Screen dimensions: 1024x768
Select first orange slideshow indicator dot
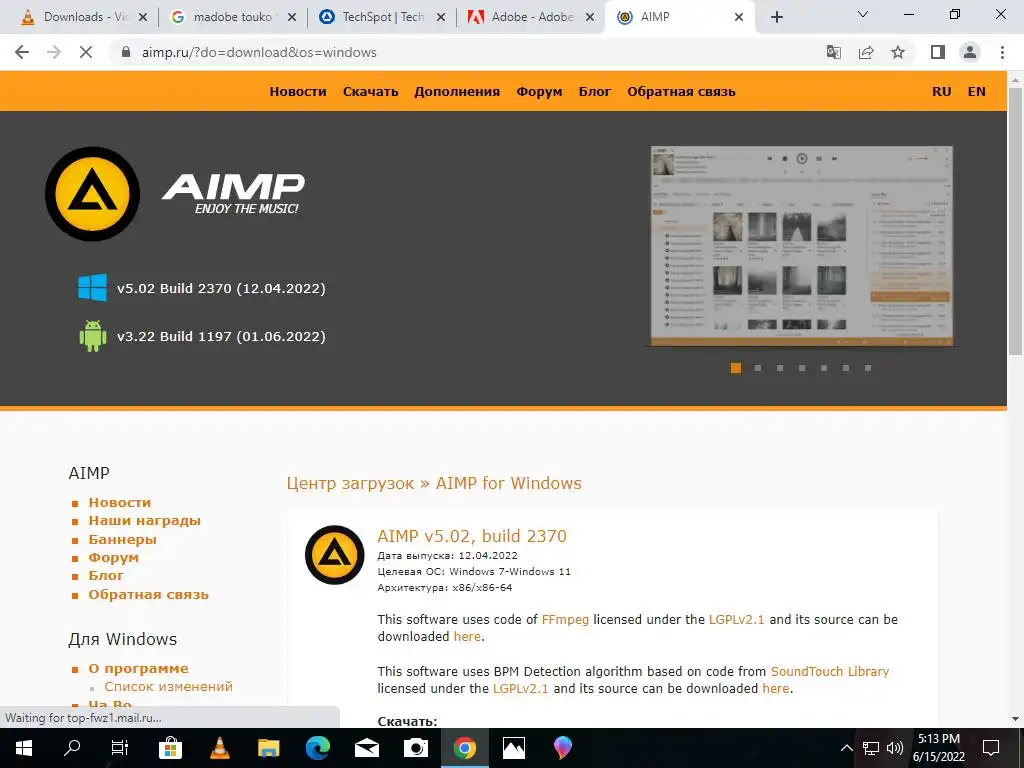click(x=735, y=368)
